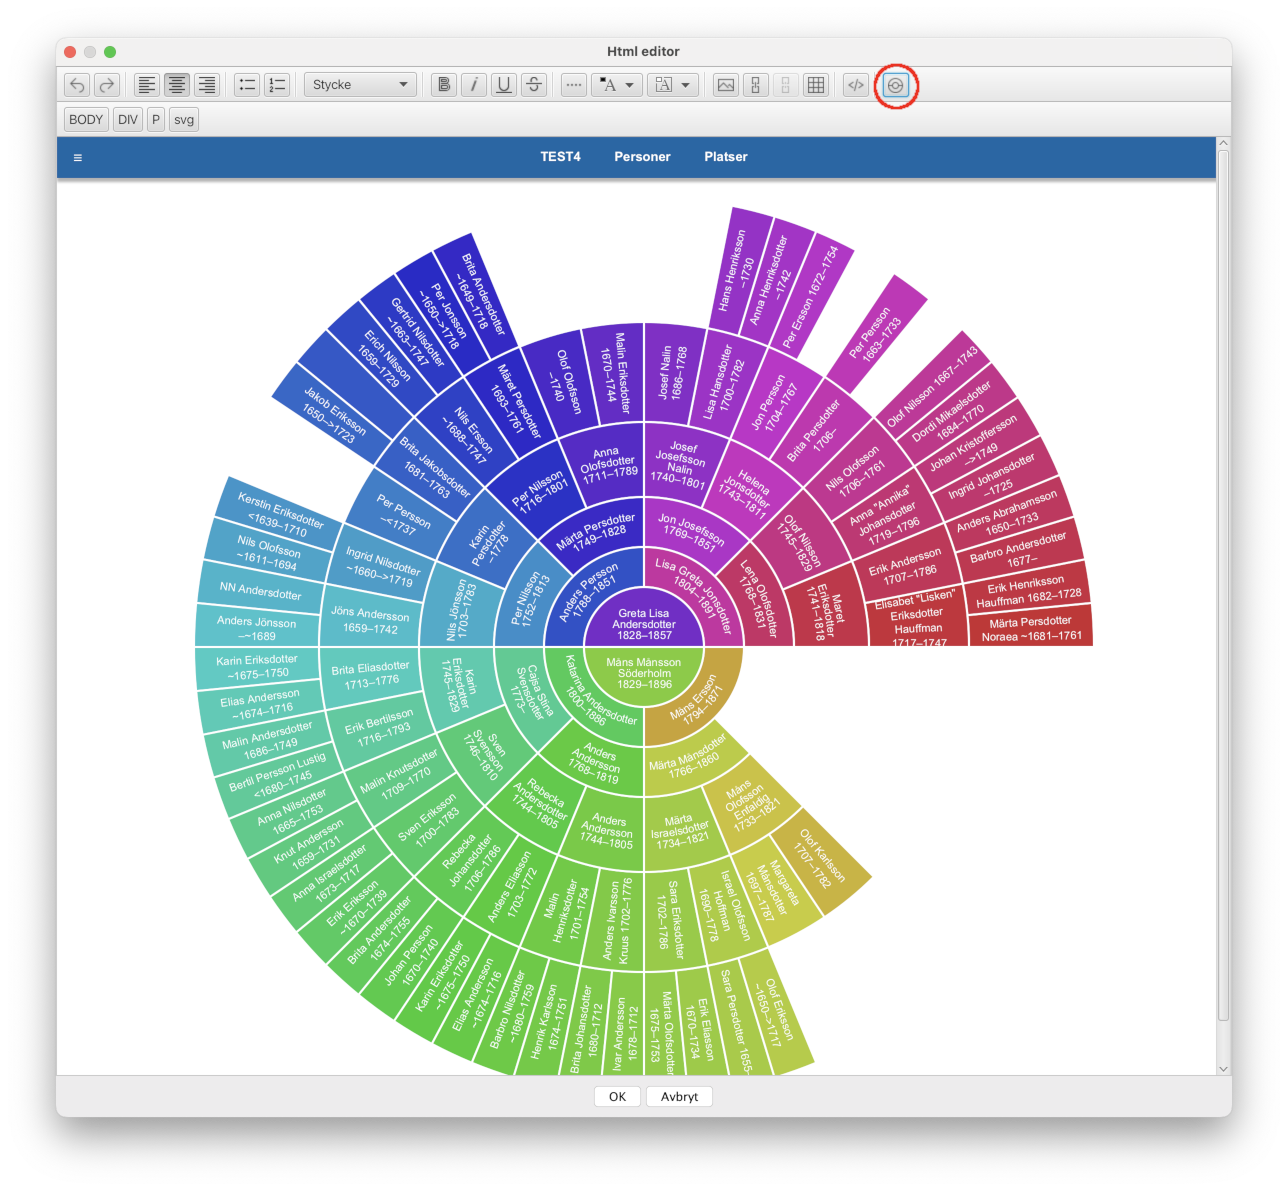Click the undo arrow icon
The image size is (1288, 1191).
[x=77, y=85]
